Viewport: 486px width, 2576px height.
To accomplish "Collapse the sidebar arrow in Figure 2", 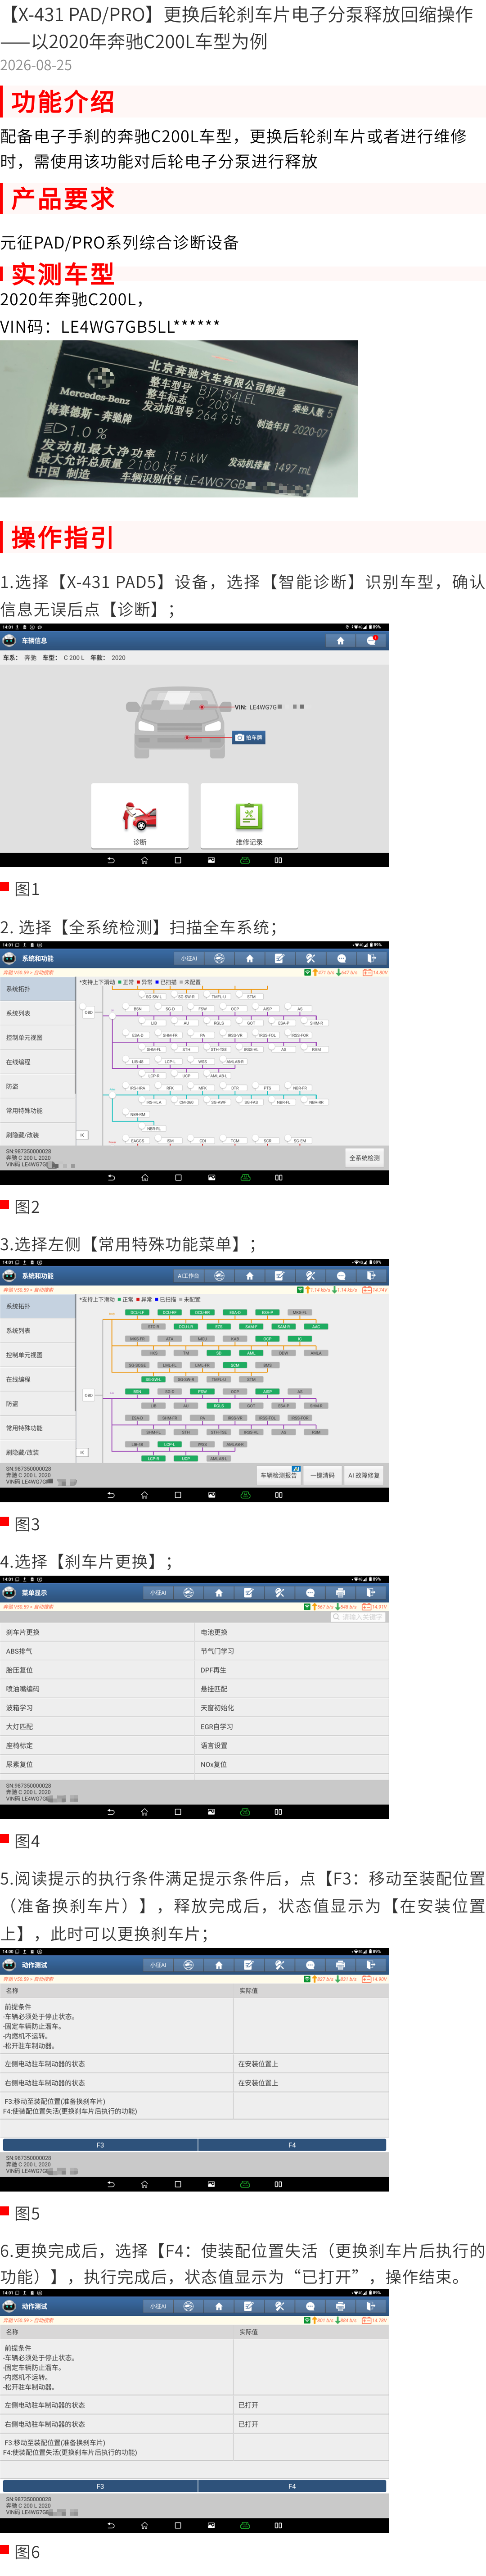I will click(x=83, y=1135).
